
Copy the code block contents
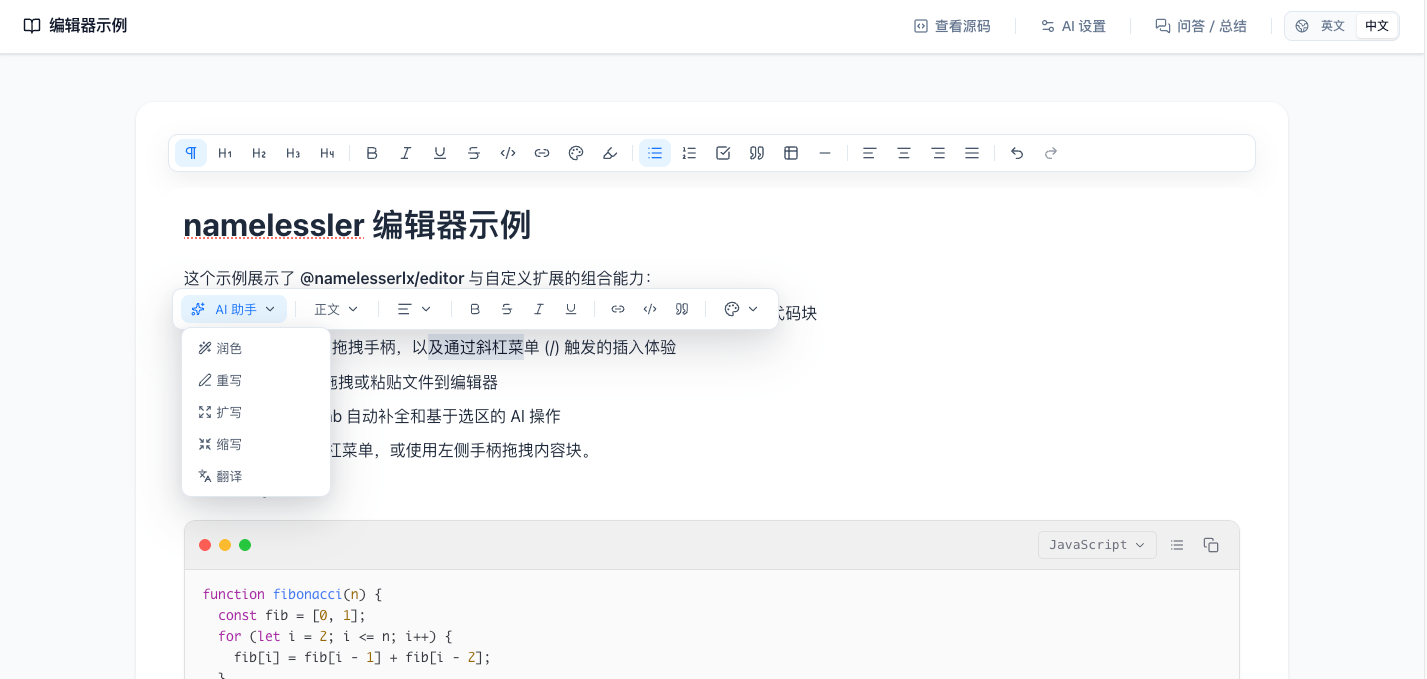coord(1211,545)
